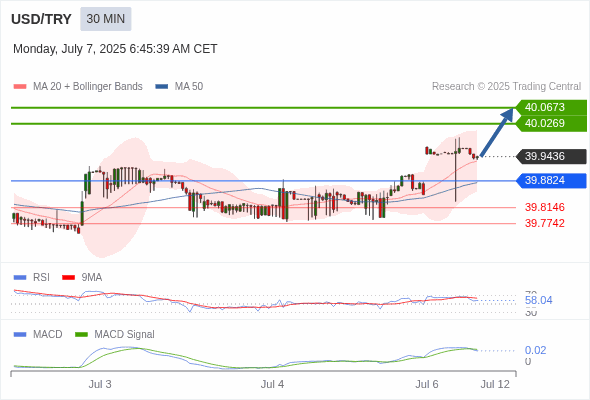Screen dimensions: 590x400
Task: Click the 39.7742 support level value
Action: point(545,224)
